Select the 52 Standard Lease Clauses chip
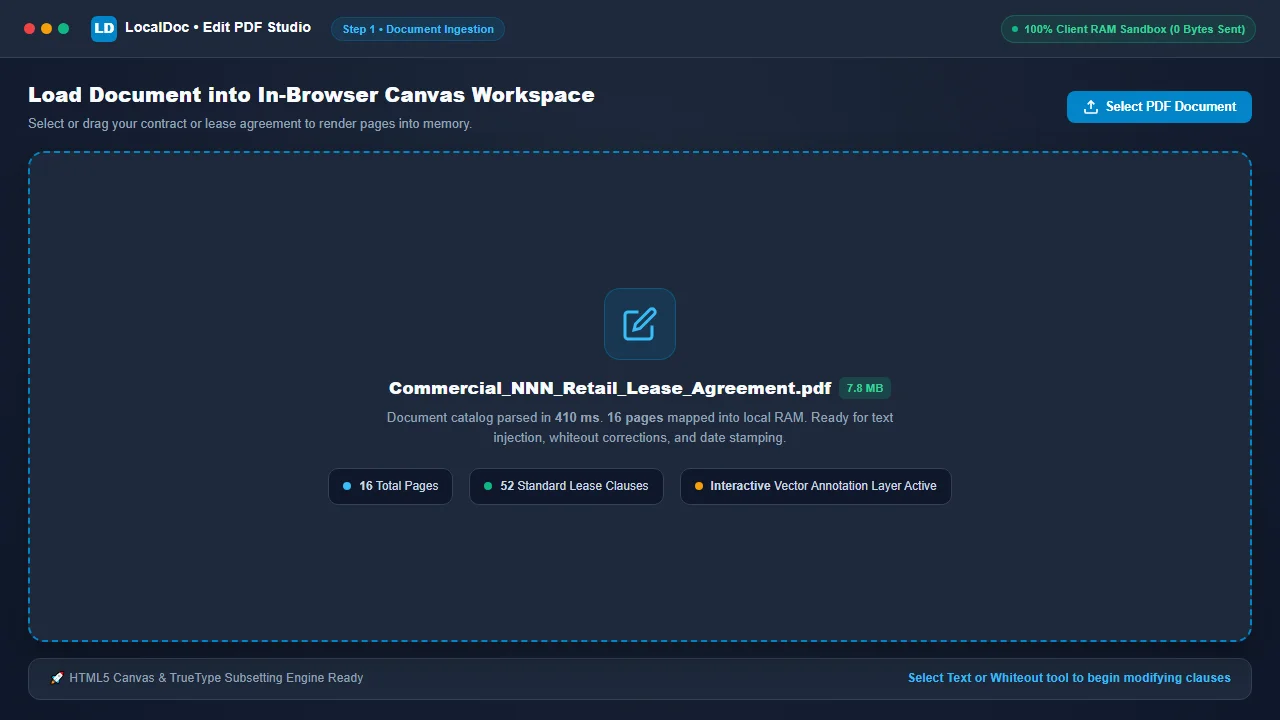 566,486
